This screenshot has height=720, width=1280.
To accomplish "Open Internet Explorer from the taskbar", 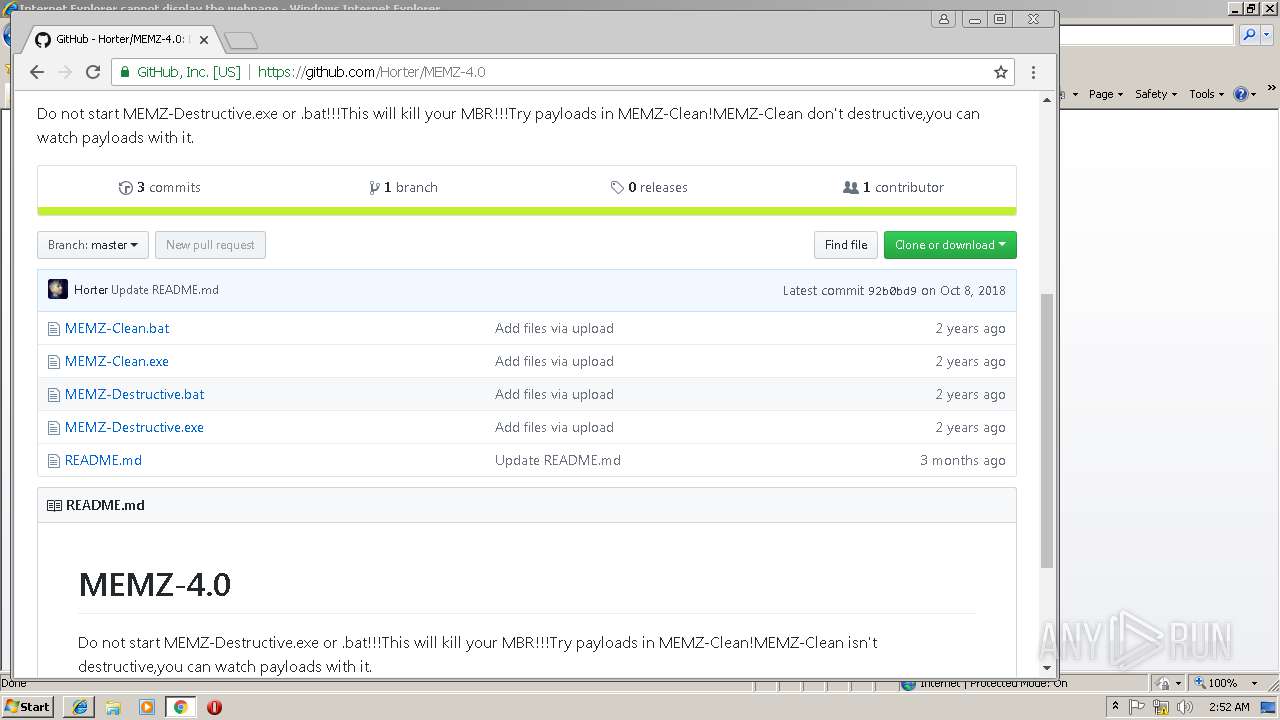I will [x=80, y=706].
